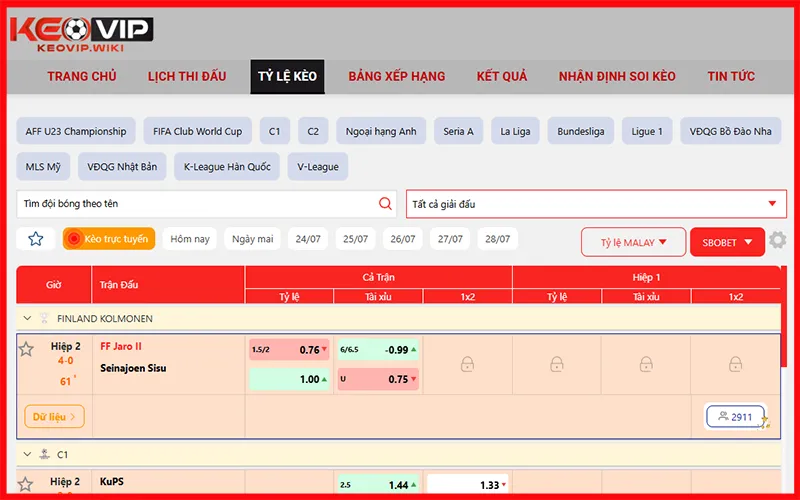Open the Lịch Thi Đấu menu item
This screenshot has width=800, height=500.
[x=187, y=76]
